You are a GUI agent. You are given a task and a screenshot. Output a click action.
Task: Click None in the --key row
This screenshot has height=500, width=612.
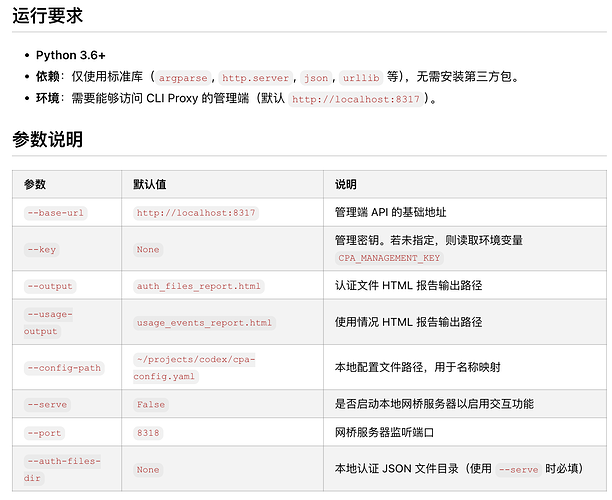pyautogui.click(x=148, y=249)
